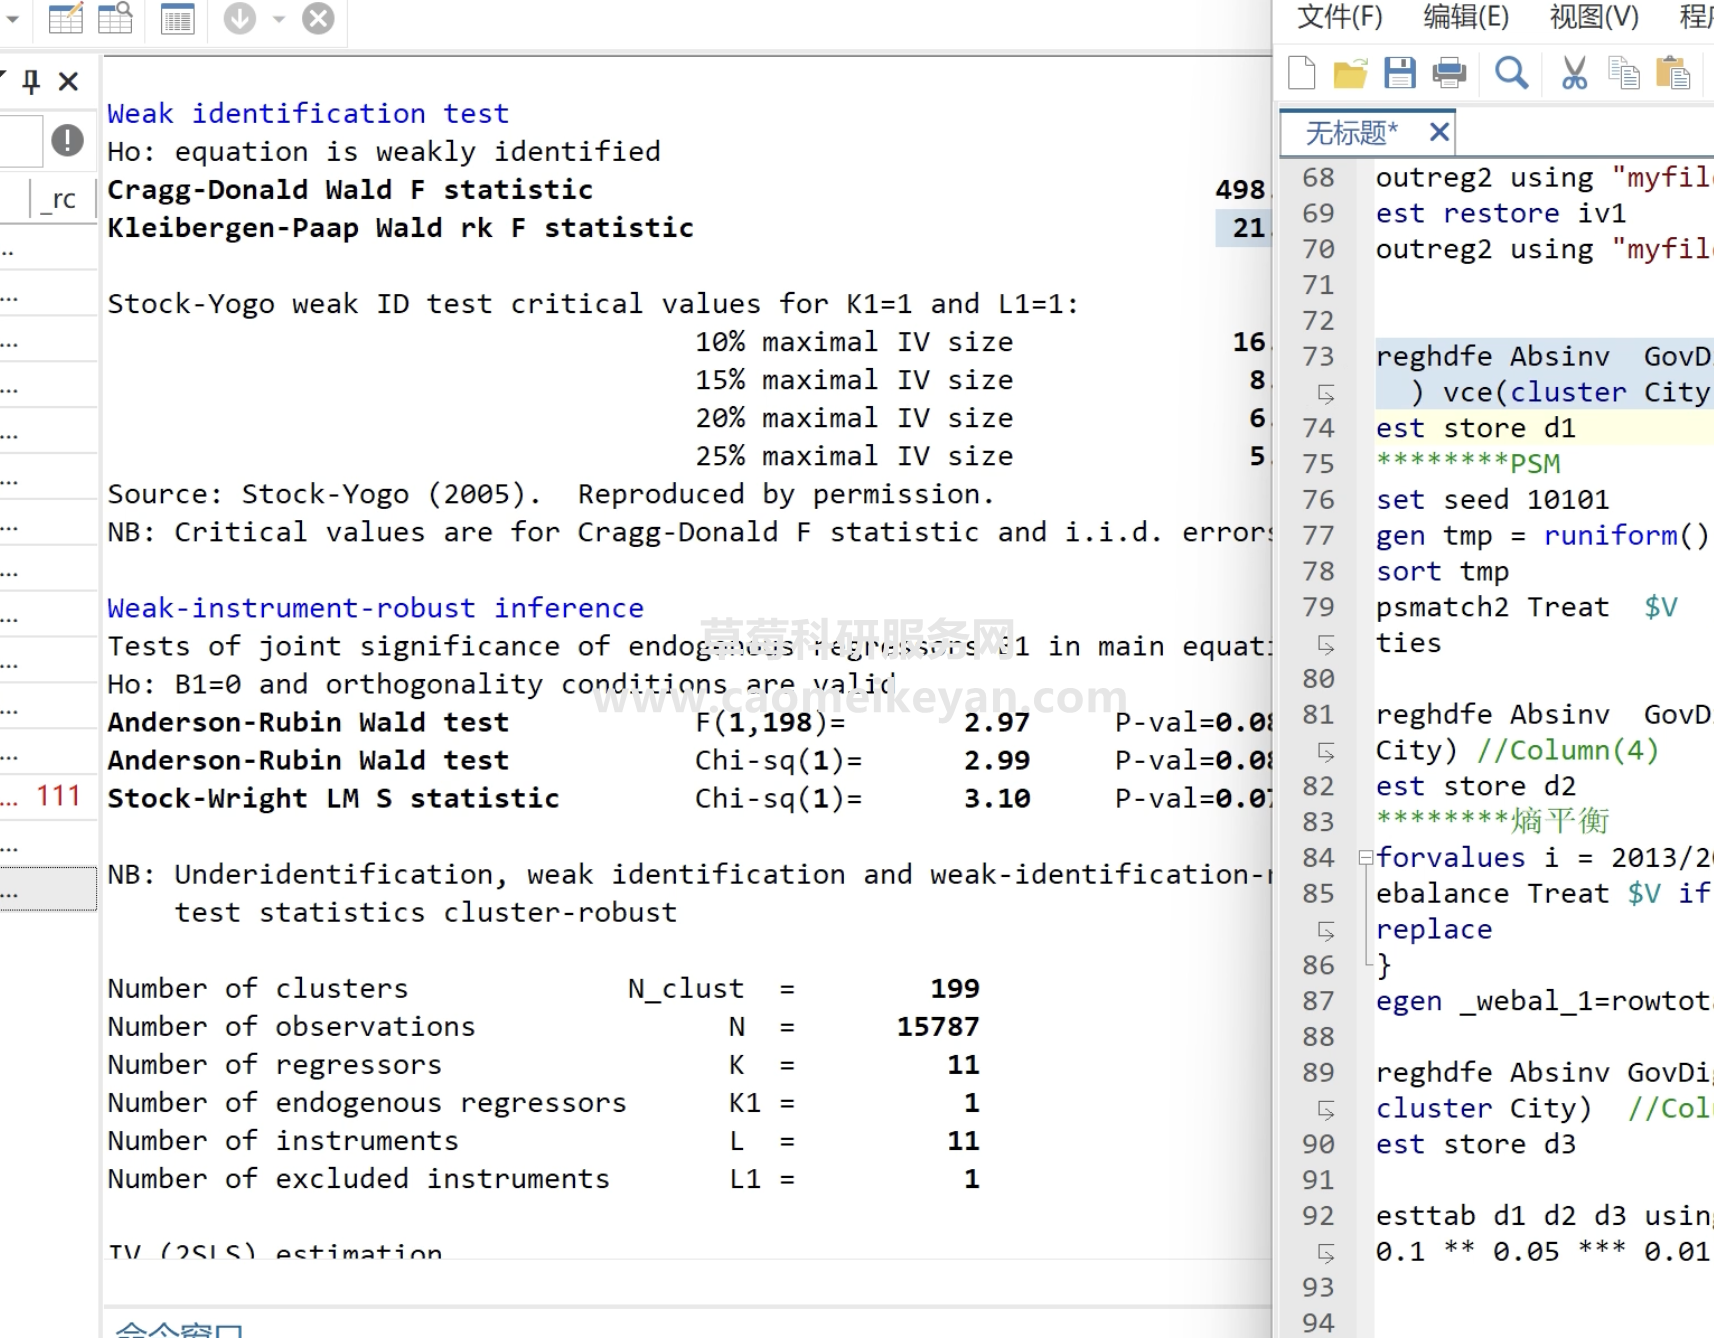This screenshot has height=1338, width=1714.
Task: Open the dropdown arrow beside the gray down-arrow icon
Action: coord(279,19)
